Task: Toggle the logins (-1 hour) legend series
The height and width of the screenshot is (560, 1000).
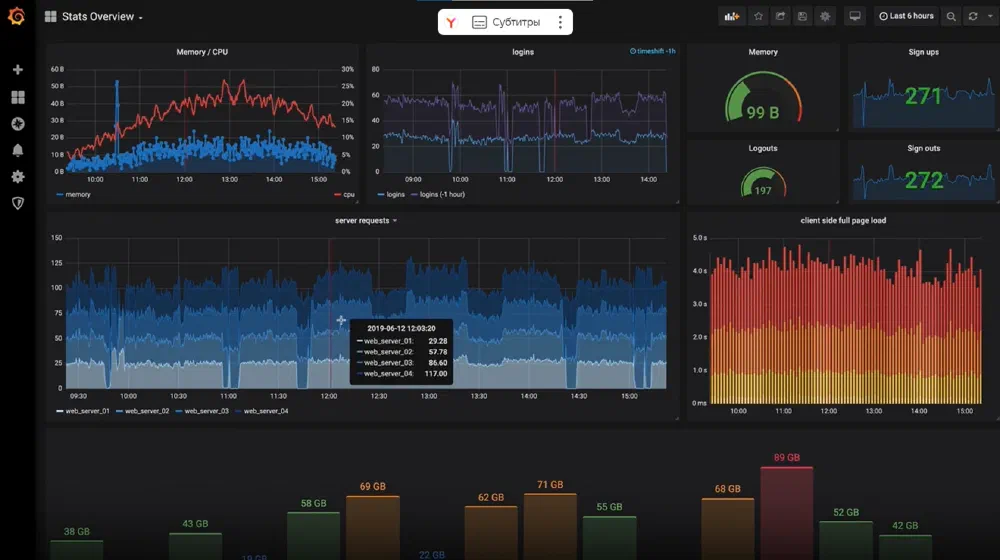Action: [x=438, y=195]
